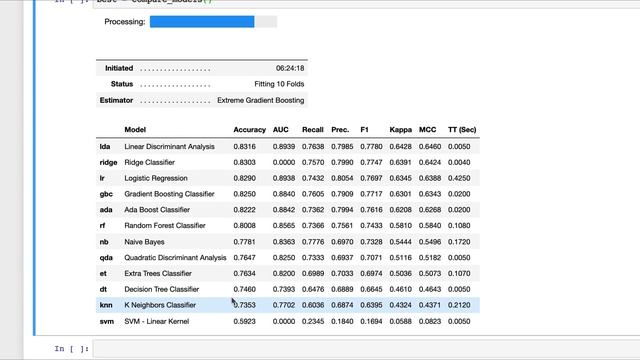Select the Model column header

point(135,130)
